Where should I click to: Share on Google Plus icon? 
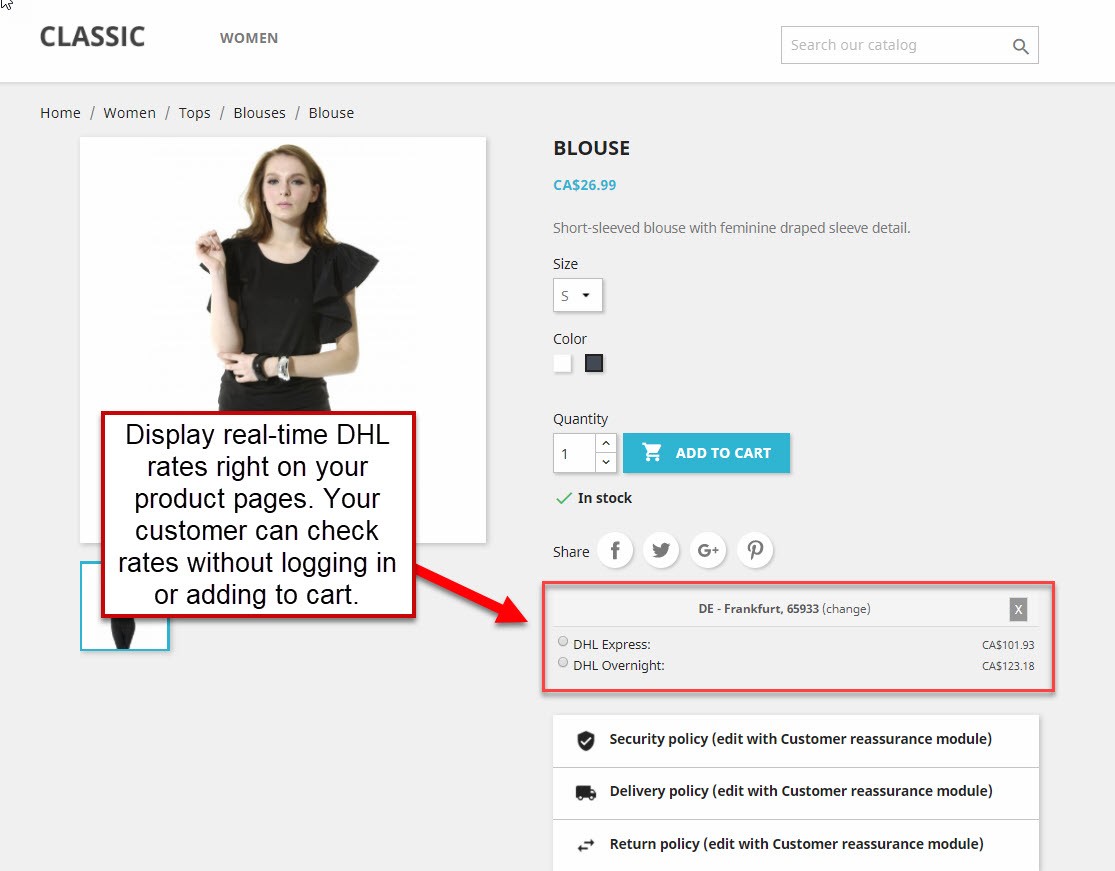[708, 550]
